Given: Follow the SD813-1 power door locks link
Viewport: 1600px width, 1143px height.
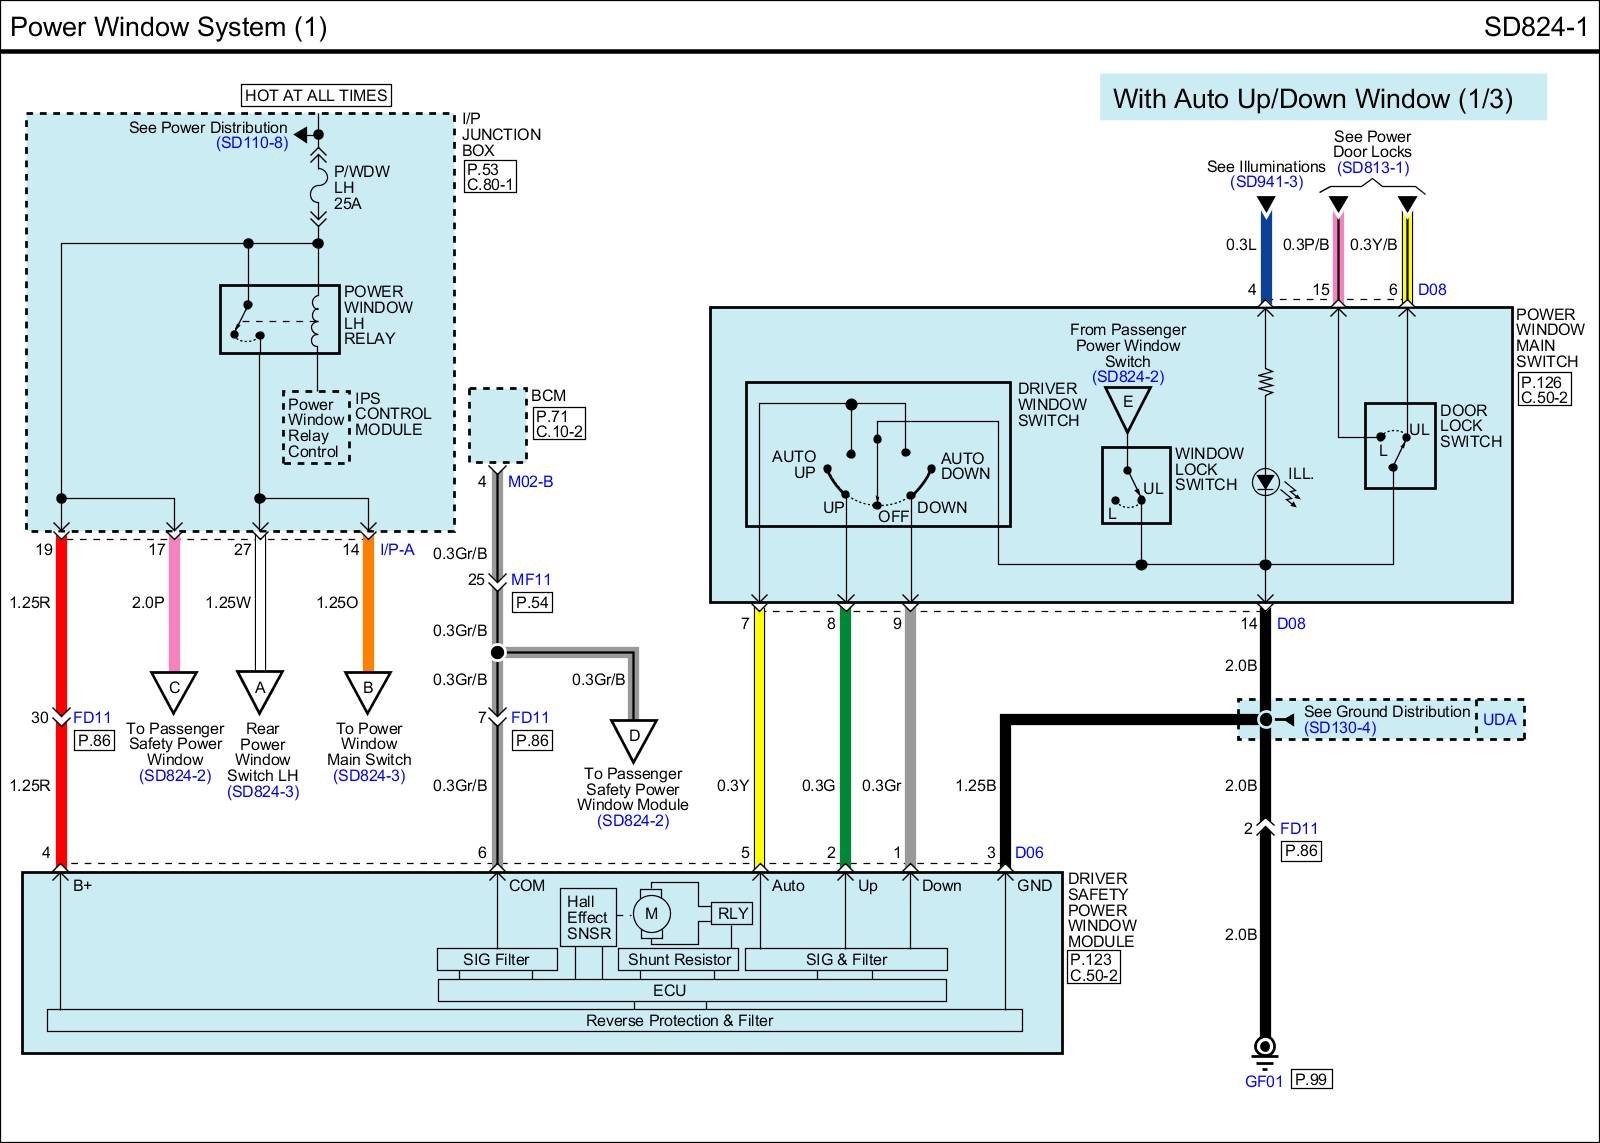Looking at the screenshot, I should tap(1373, 167).
